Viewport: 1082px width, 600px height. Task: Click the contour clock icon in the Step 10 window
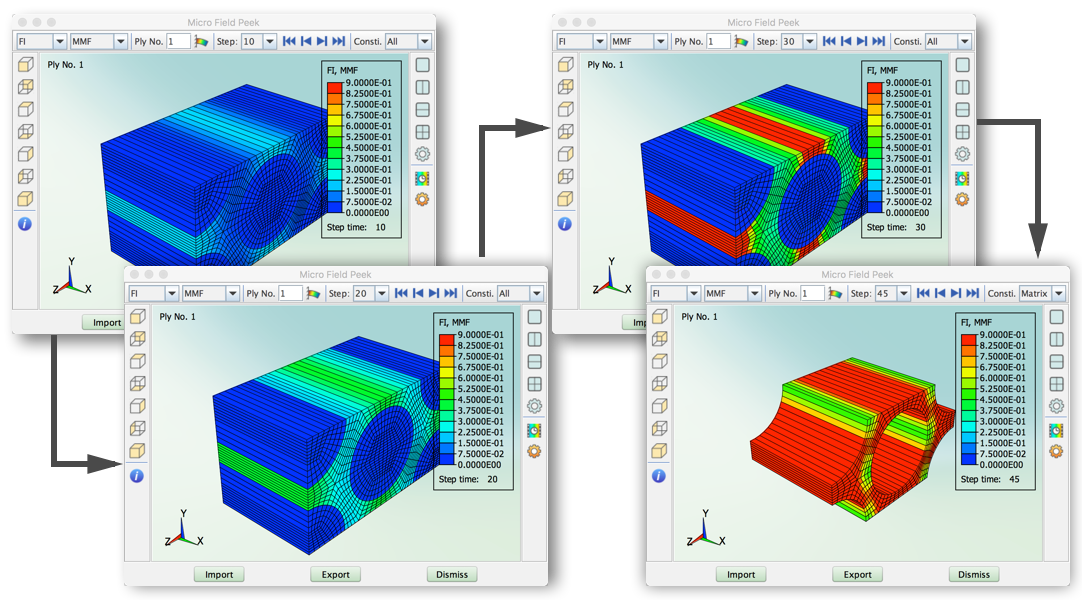[x=422, y=178]
